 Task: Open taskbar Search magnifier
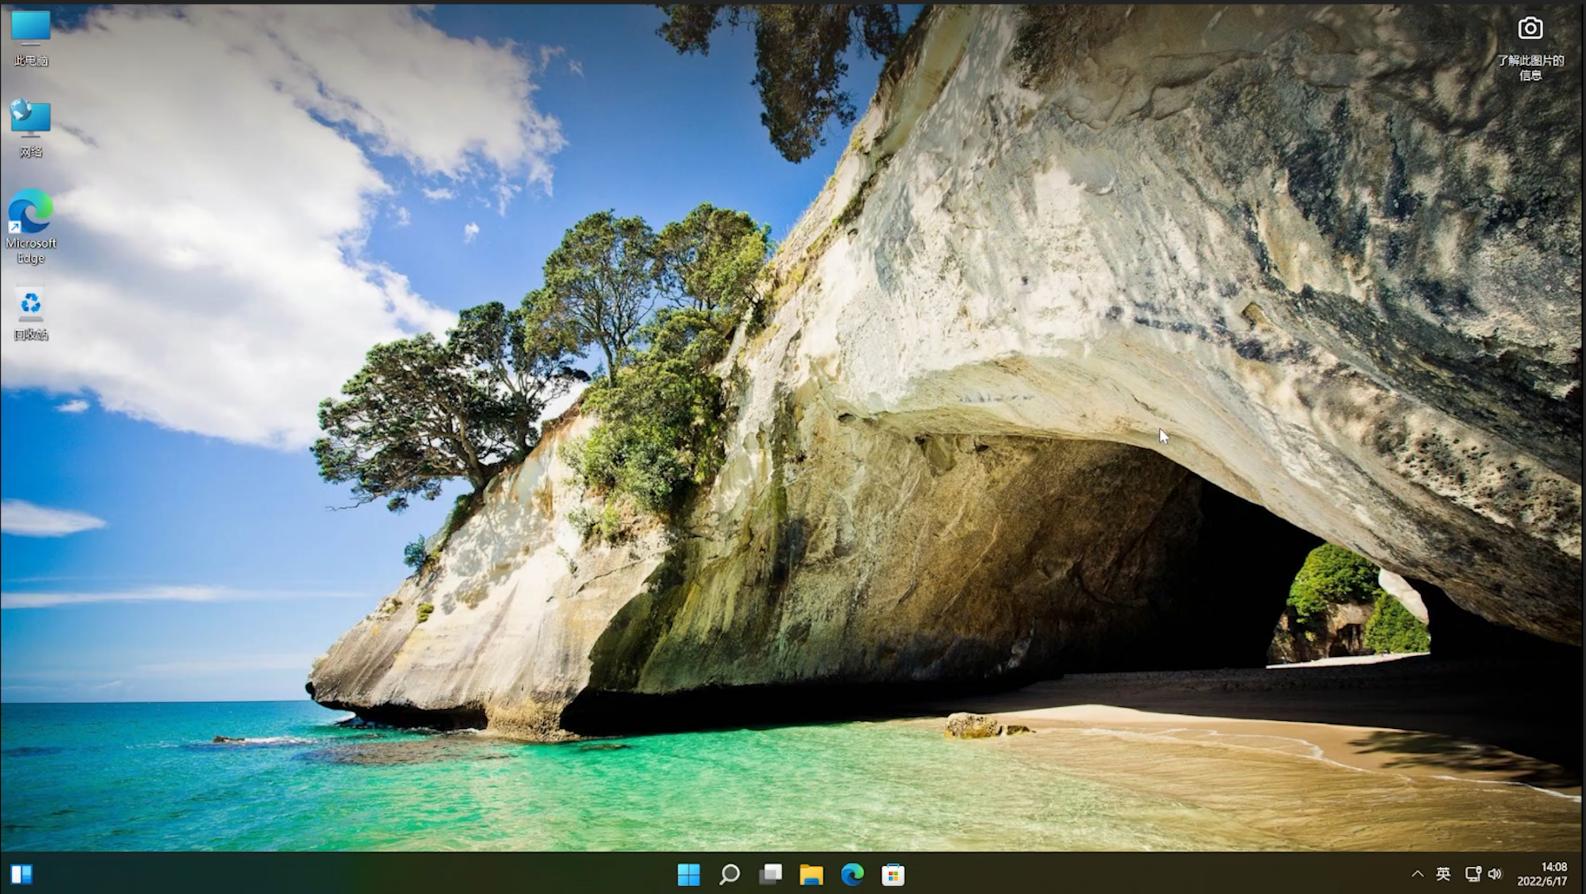pos(729,875)
